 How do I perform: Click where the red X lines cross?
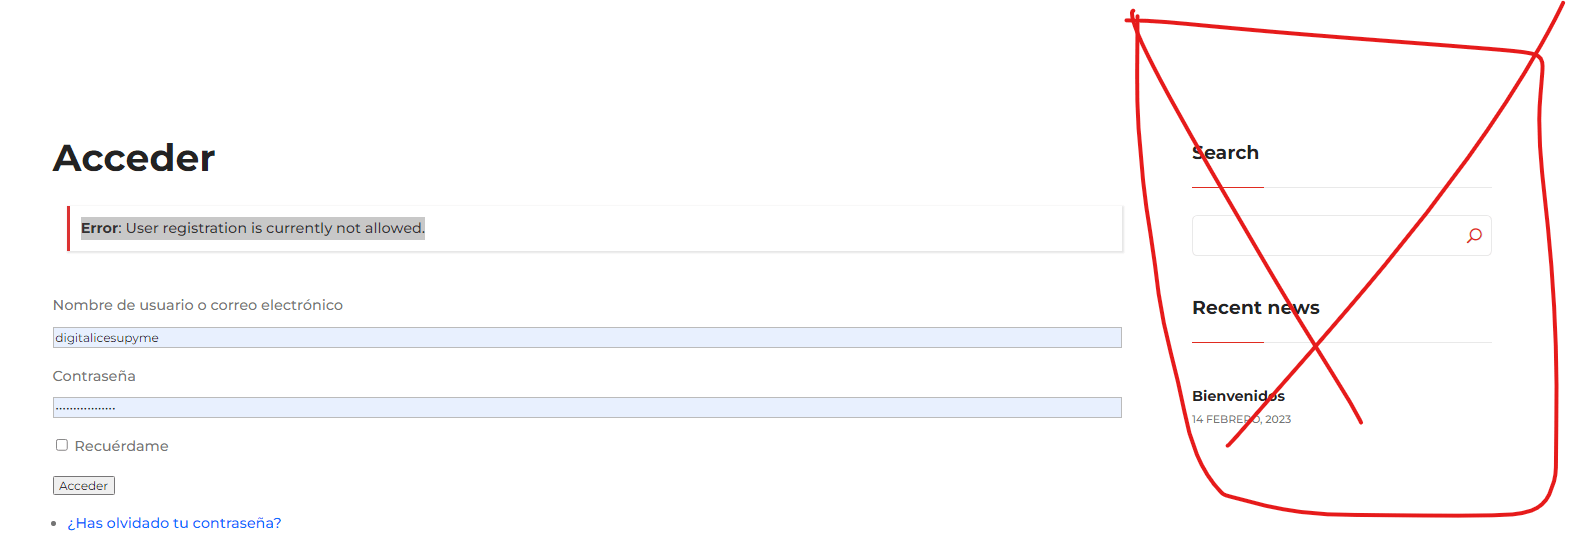(x=1315, y=345)
